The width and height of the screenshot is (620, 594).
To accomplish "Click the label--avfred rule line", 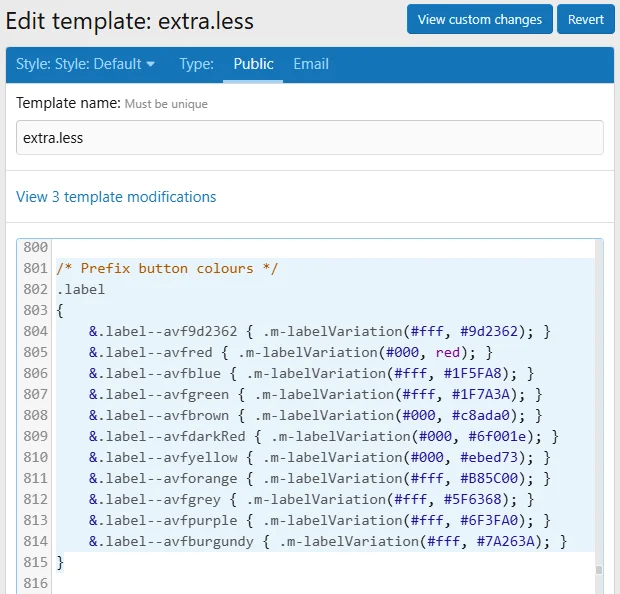I will [291, 352].
